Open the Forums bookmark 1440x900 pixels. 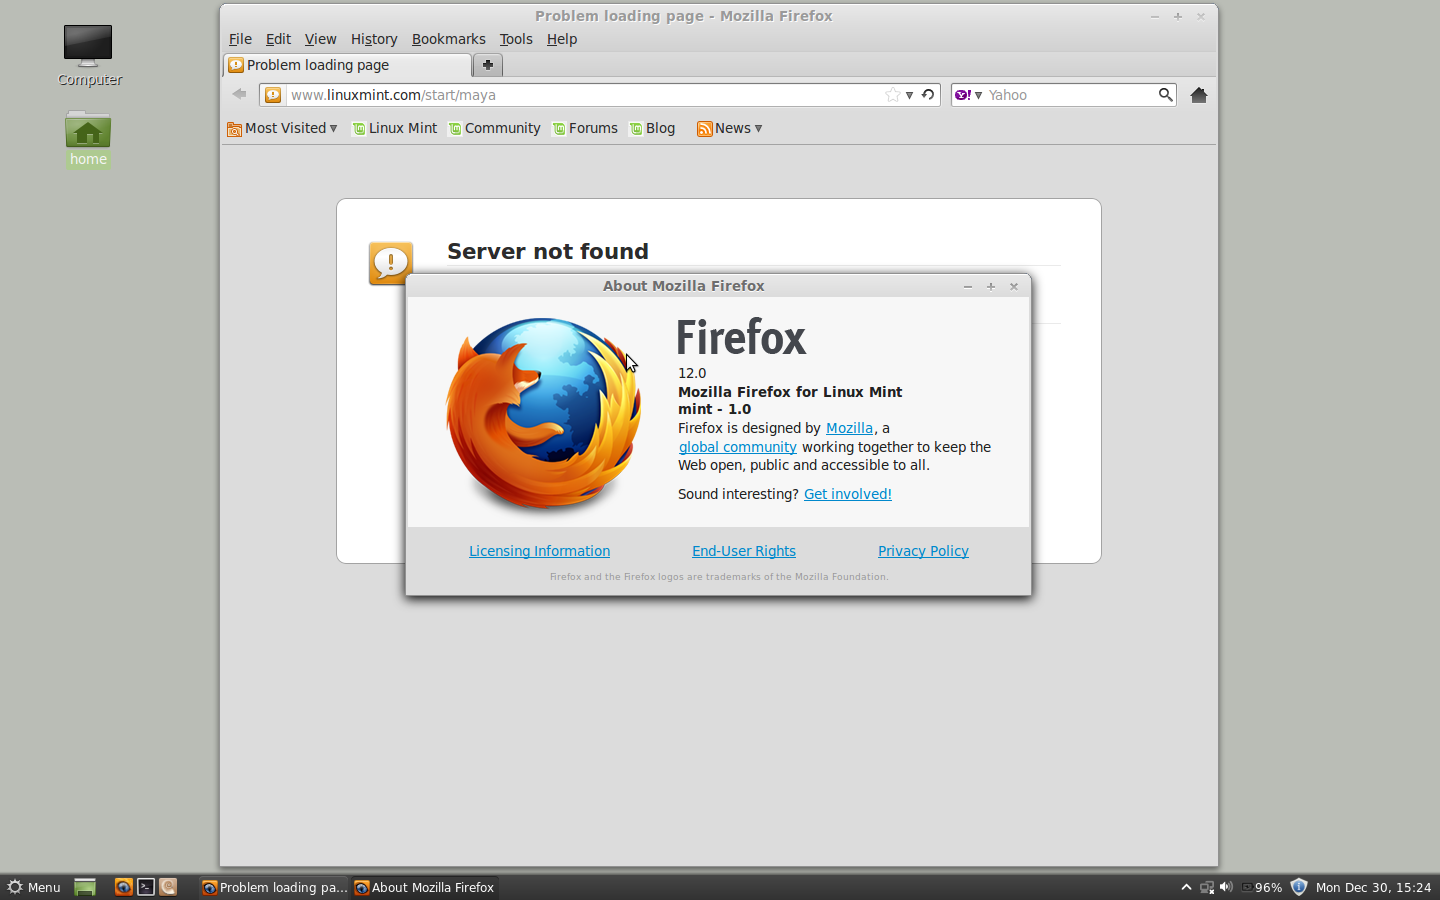click(x=586, y=128)
